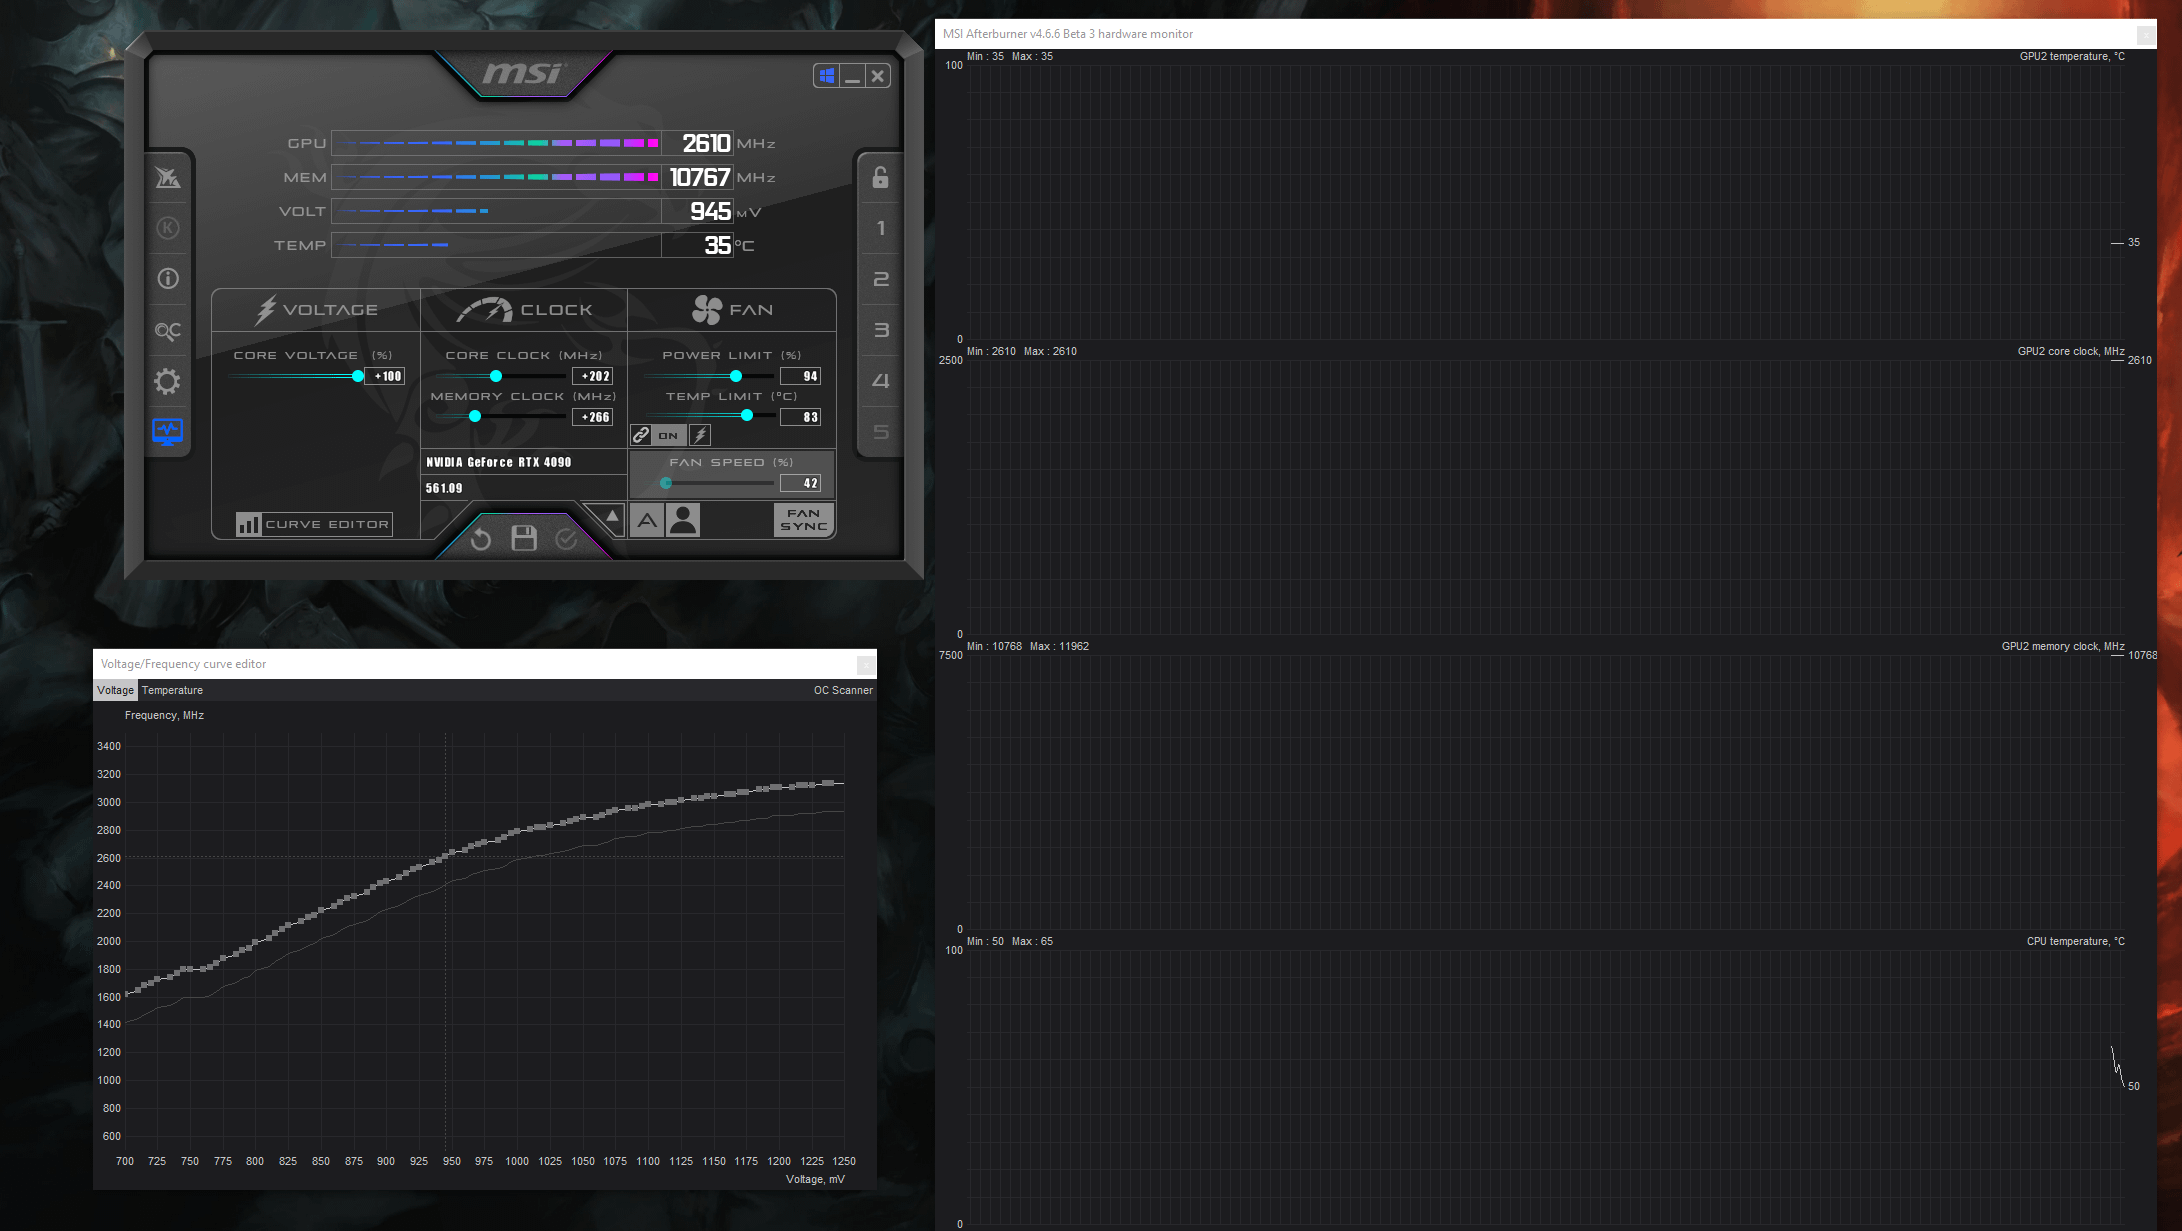Viewport: 2182px width, 1231px height.
Task: Minimize the MSI Afterburner window
Action: [x=852, y=76]
